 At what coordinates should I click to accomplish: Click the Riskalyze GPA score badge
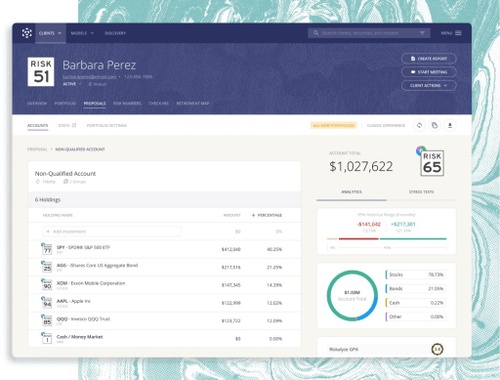tap(437, 349)
